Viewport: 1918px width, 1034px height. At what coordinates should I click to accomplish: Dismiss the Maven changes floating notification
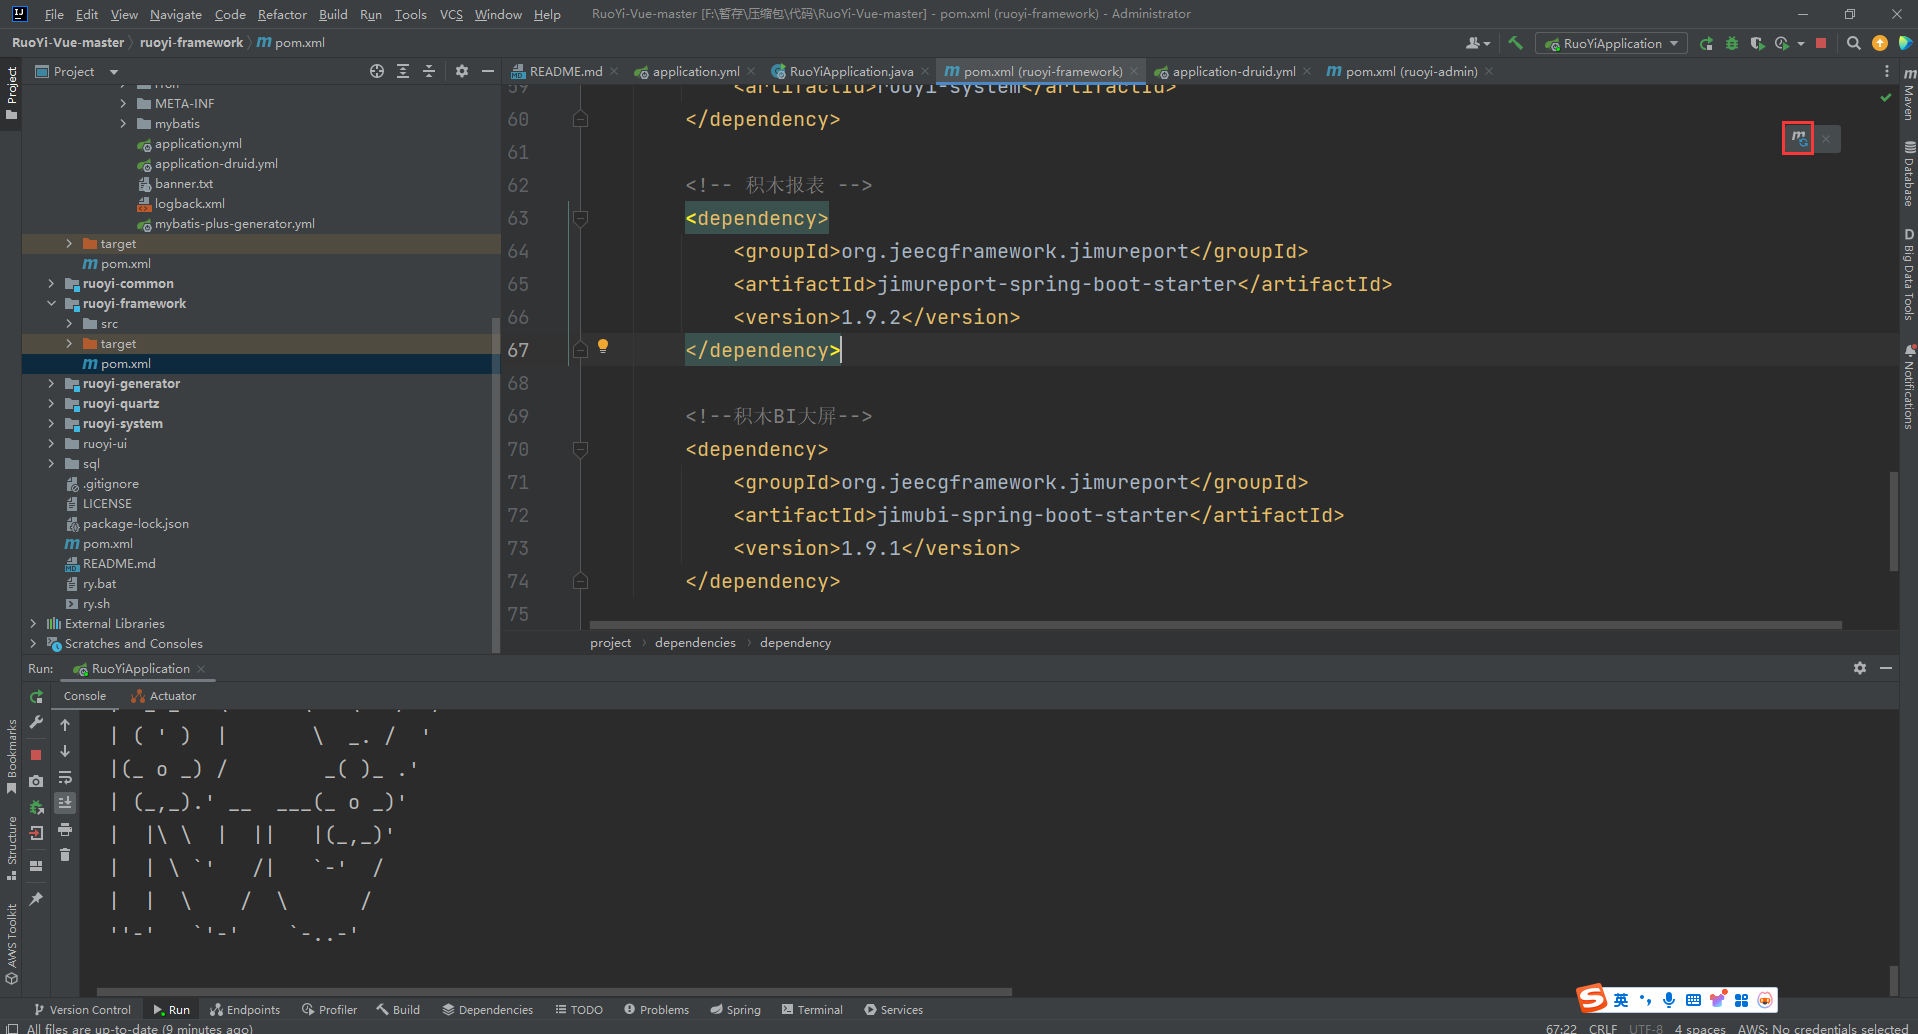[x=1826, y=139]
